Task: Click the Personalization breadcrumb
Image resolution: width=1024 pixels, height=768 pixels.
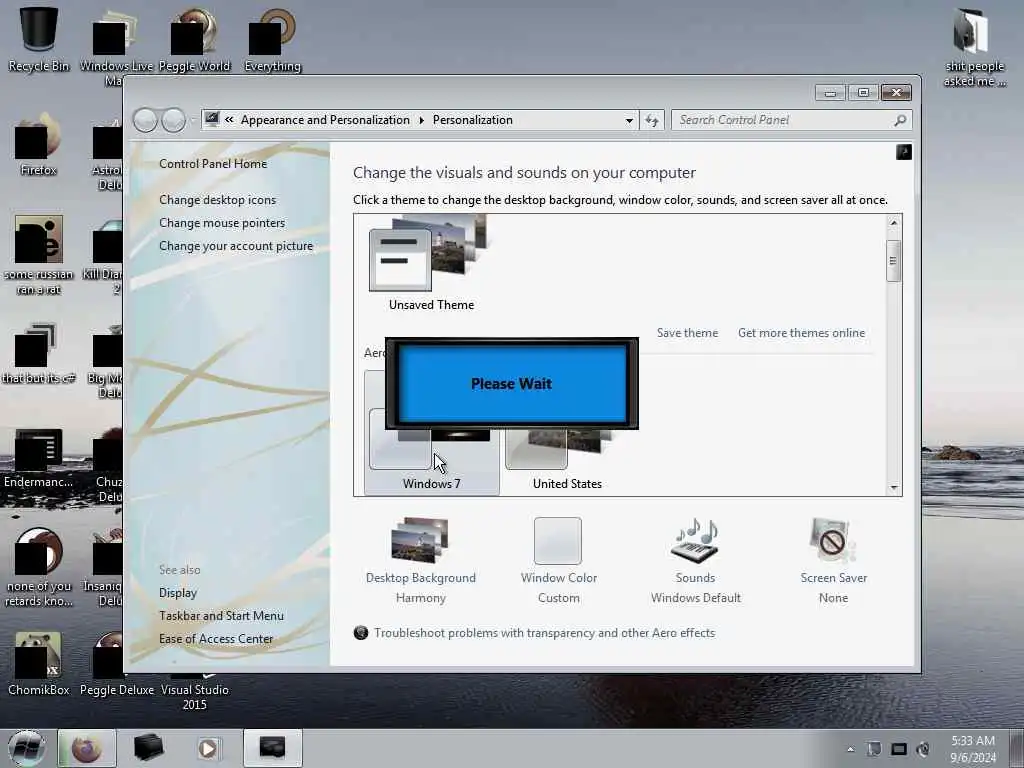Action: 473,120
